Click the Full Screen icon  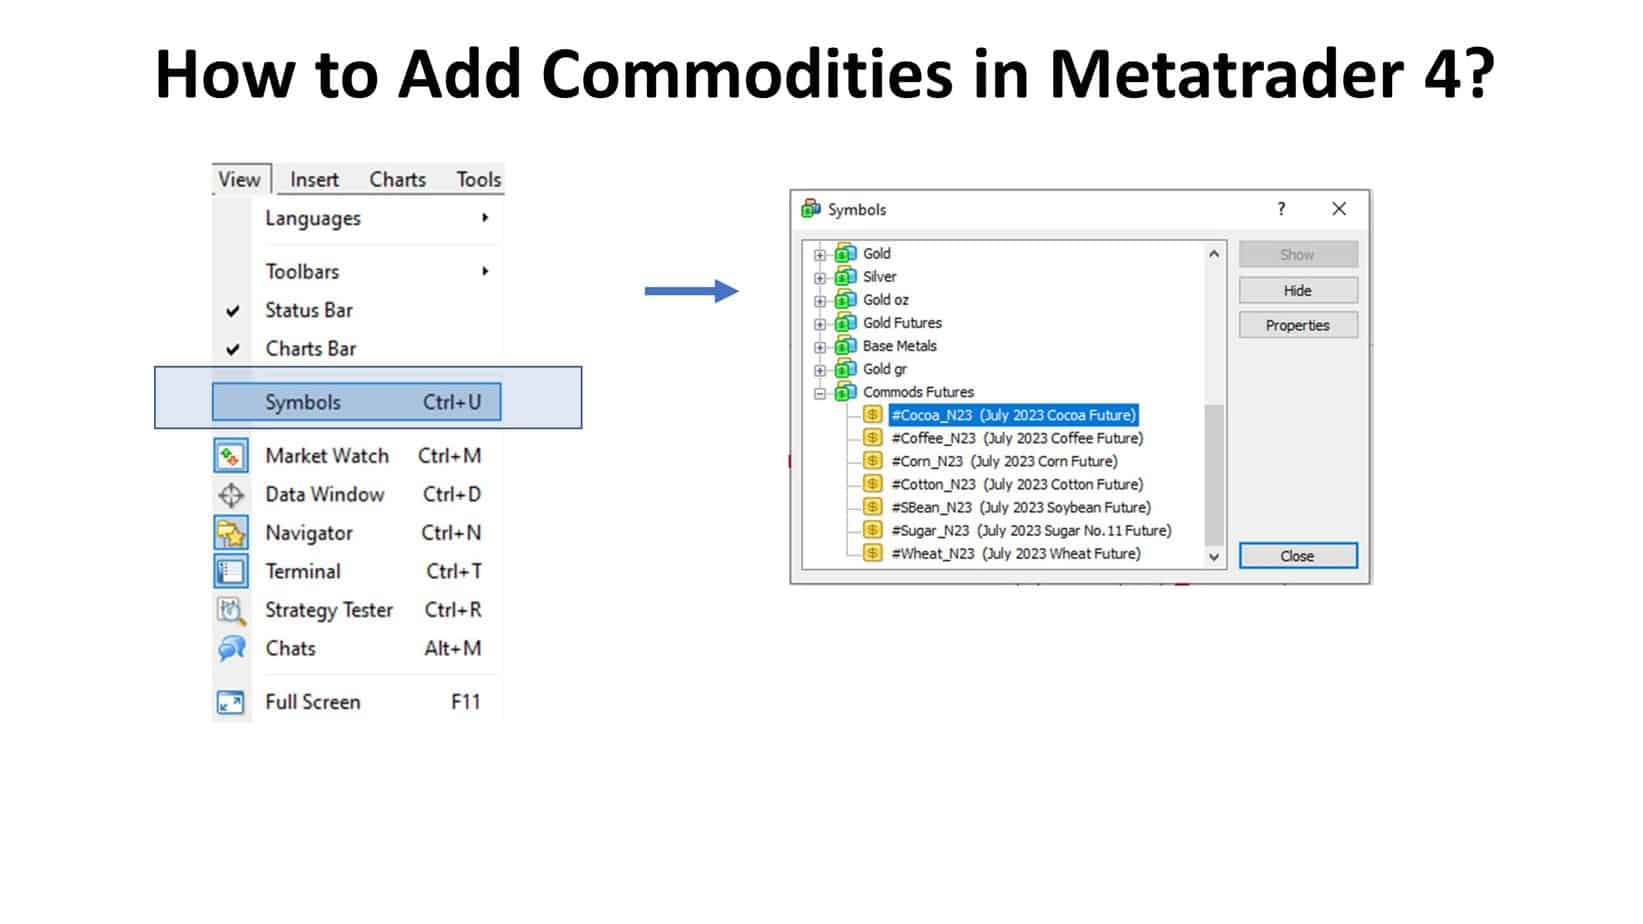pyautogui.click(x=231, y=703)
